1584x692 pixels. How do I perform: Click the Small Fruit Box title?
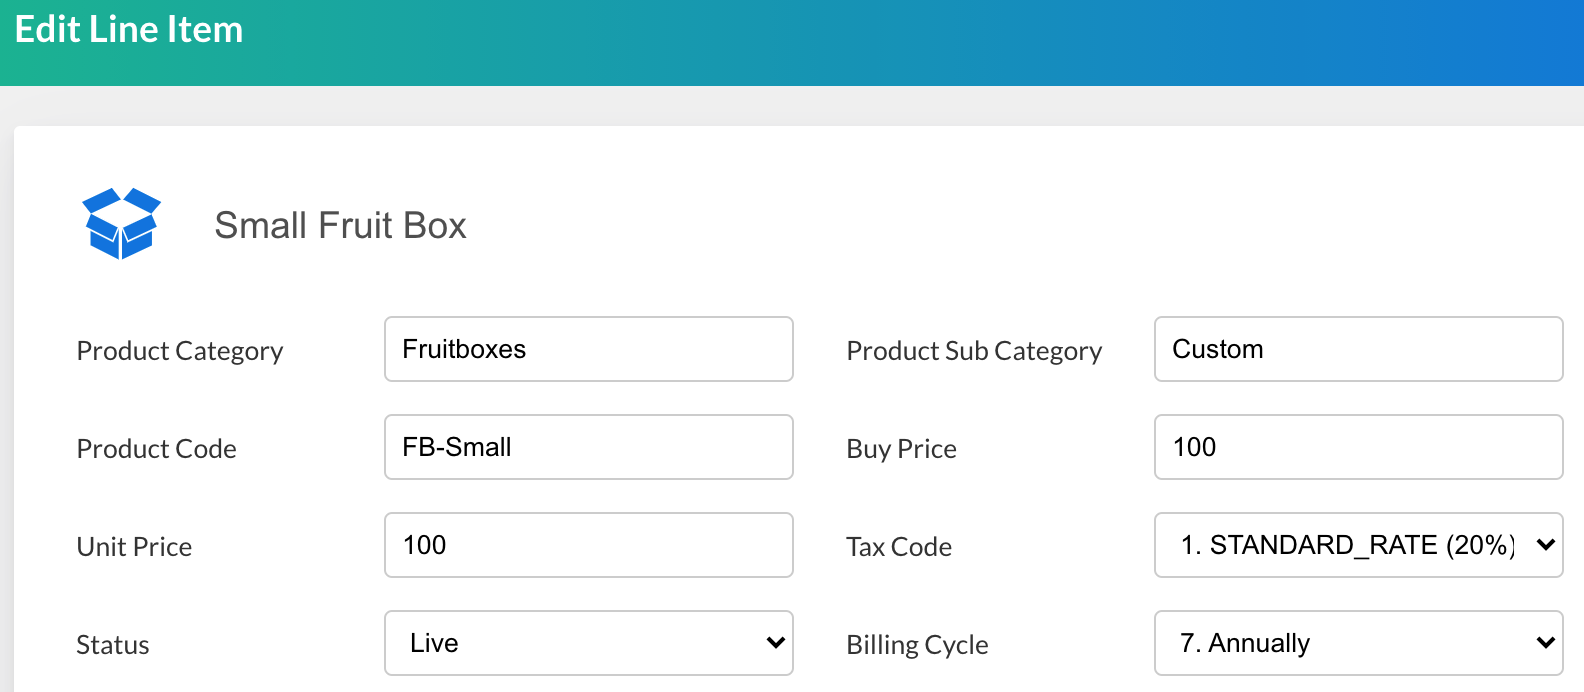[x=340, y=226]
